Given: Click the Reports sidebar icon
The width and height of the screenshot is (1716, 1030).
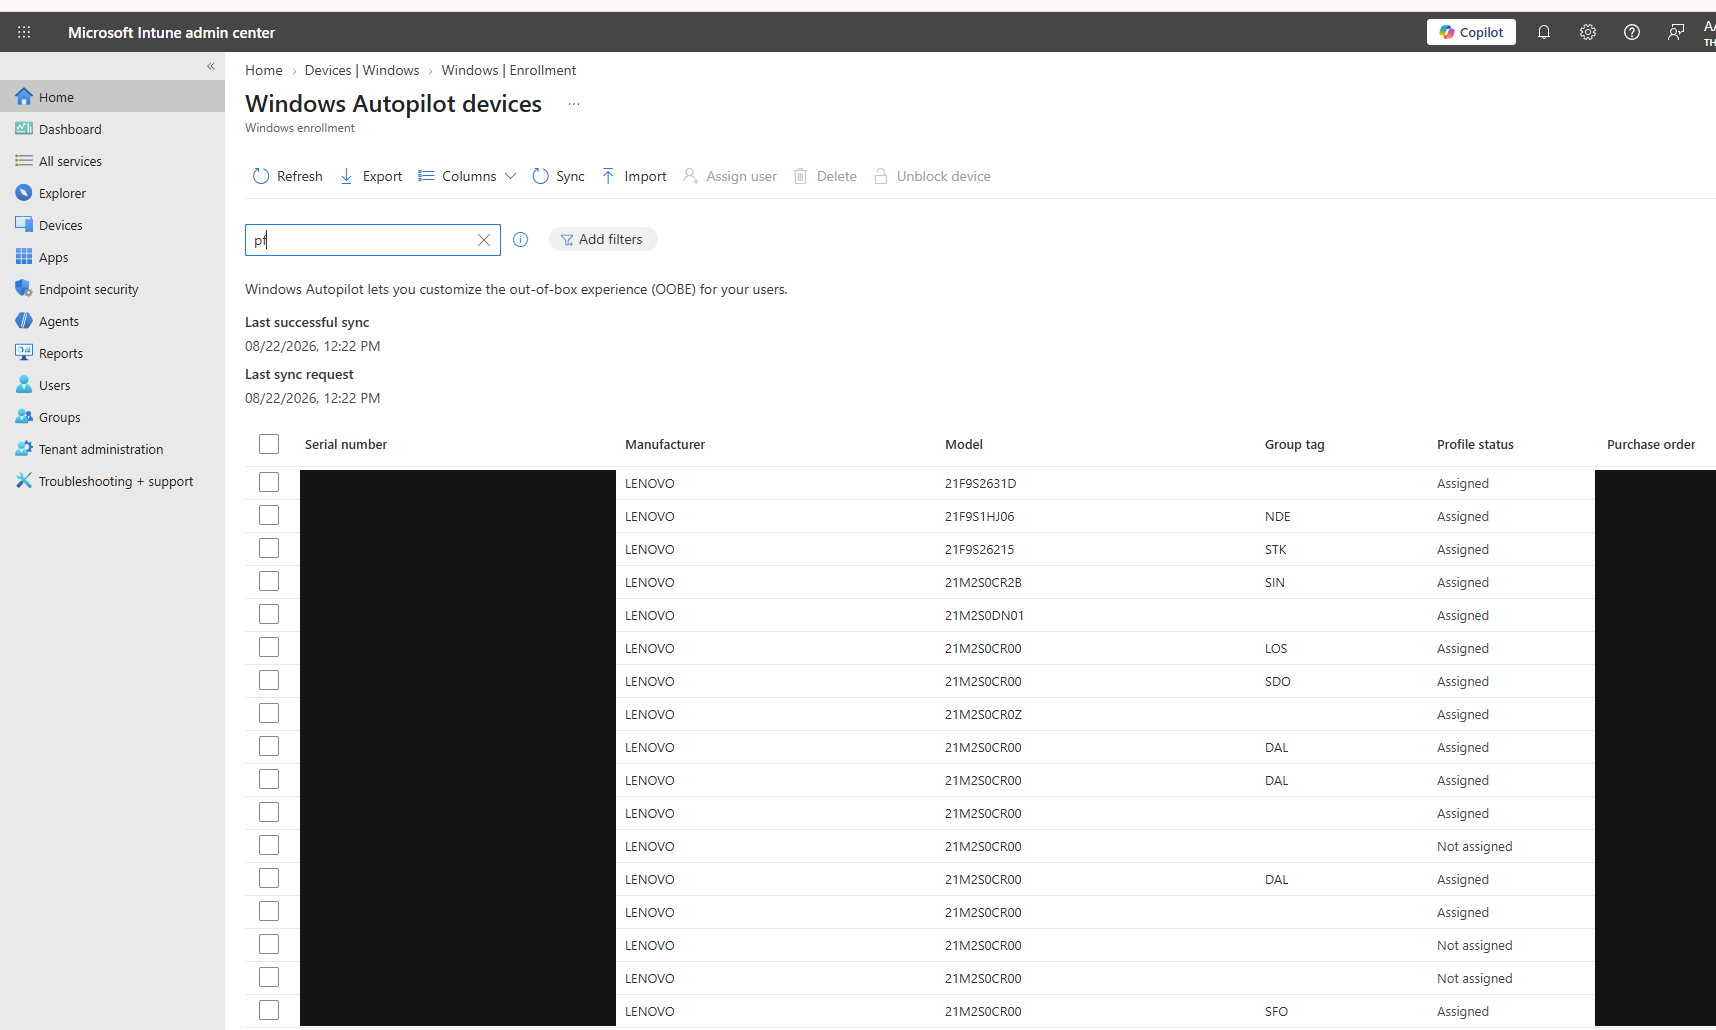Looking at the screenshot, I should [x=24, y=353].
